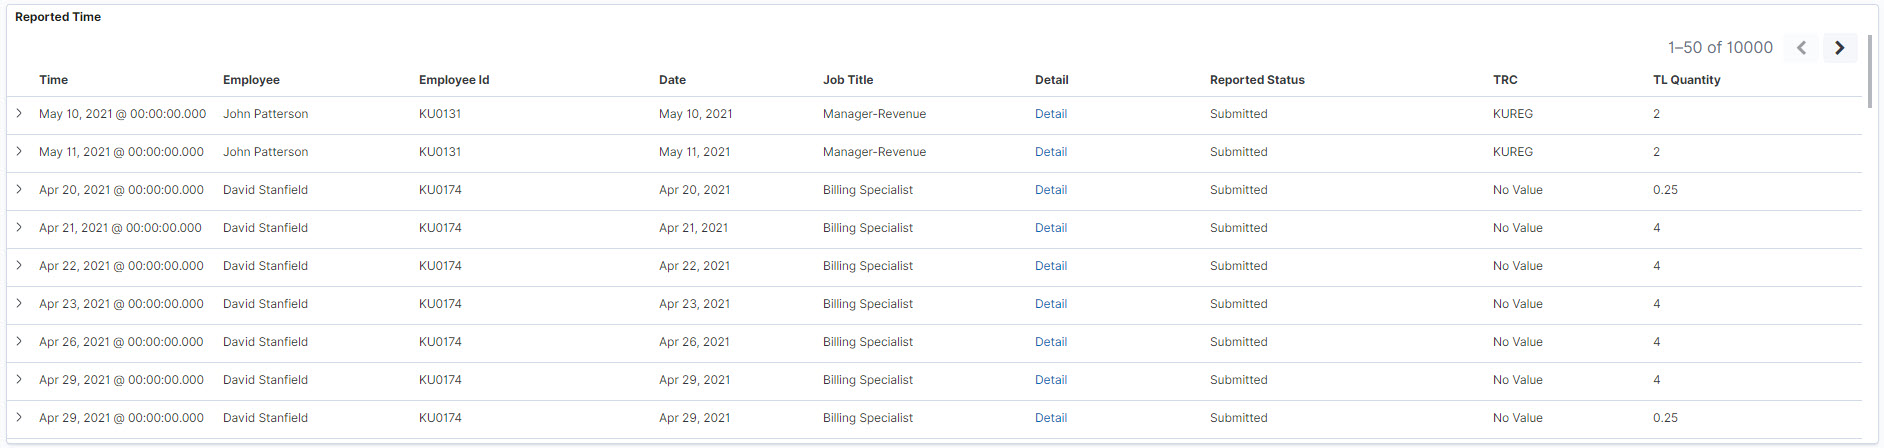The image size is (1884, 448).
Task: Go to previous page of results
Action: tap(1801, 48)
